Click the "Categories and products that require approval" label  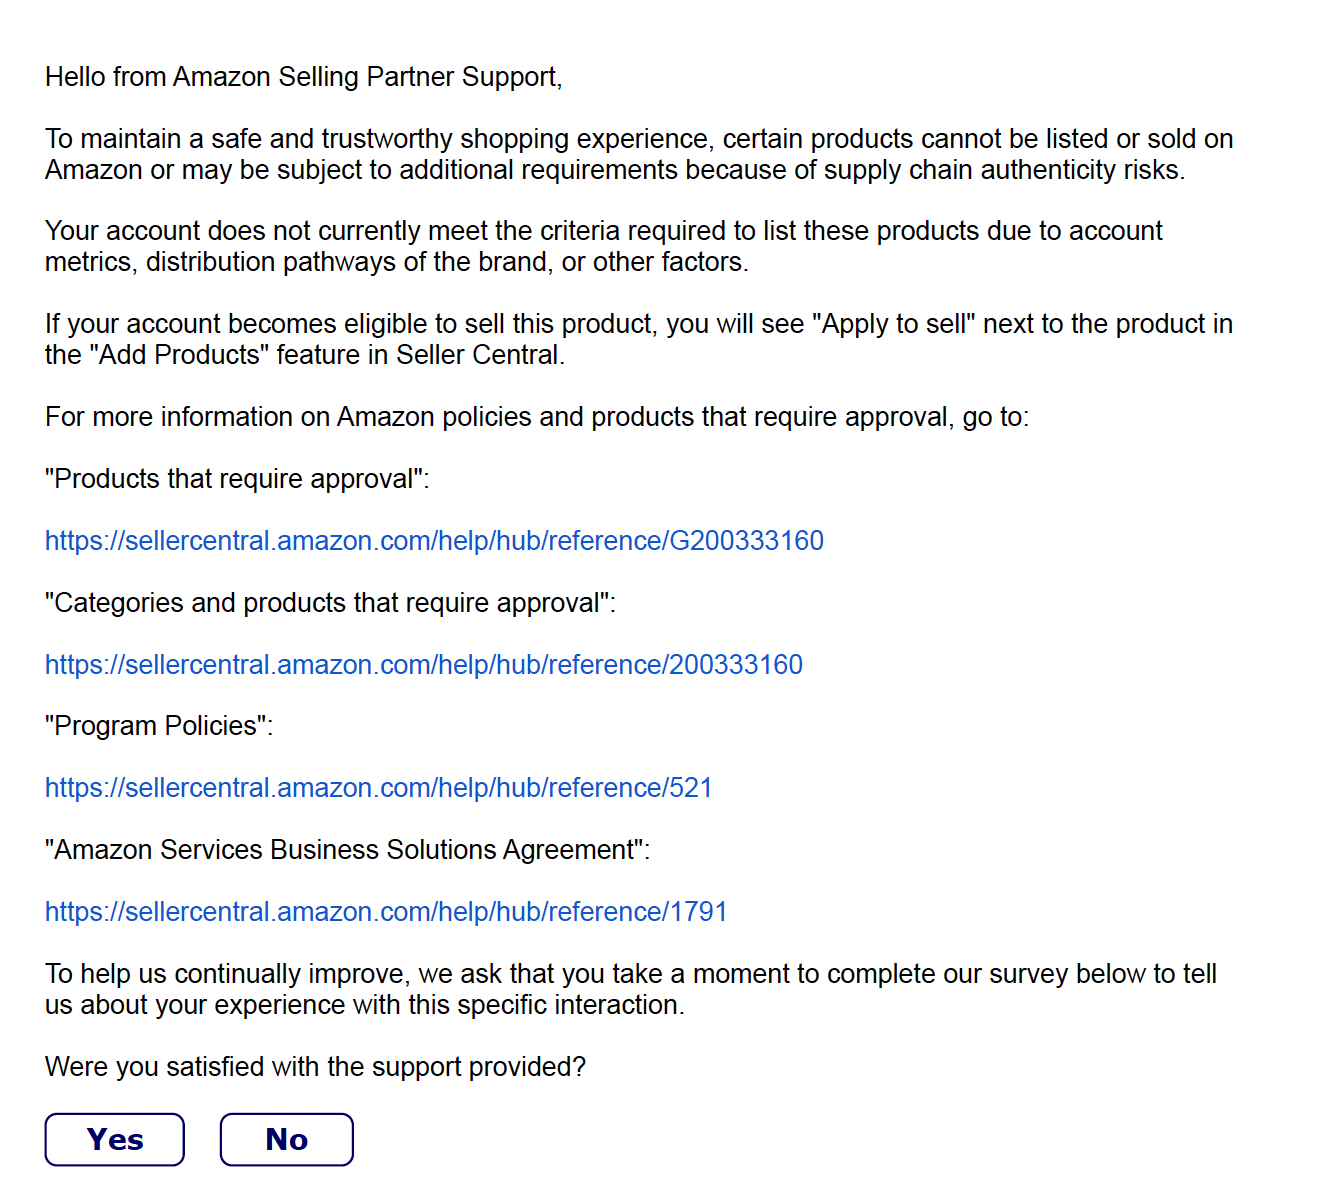pyautogui.click(x=330, y=603)
